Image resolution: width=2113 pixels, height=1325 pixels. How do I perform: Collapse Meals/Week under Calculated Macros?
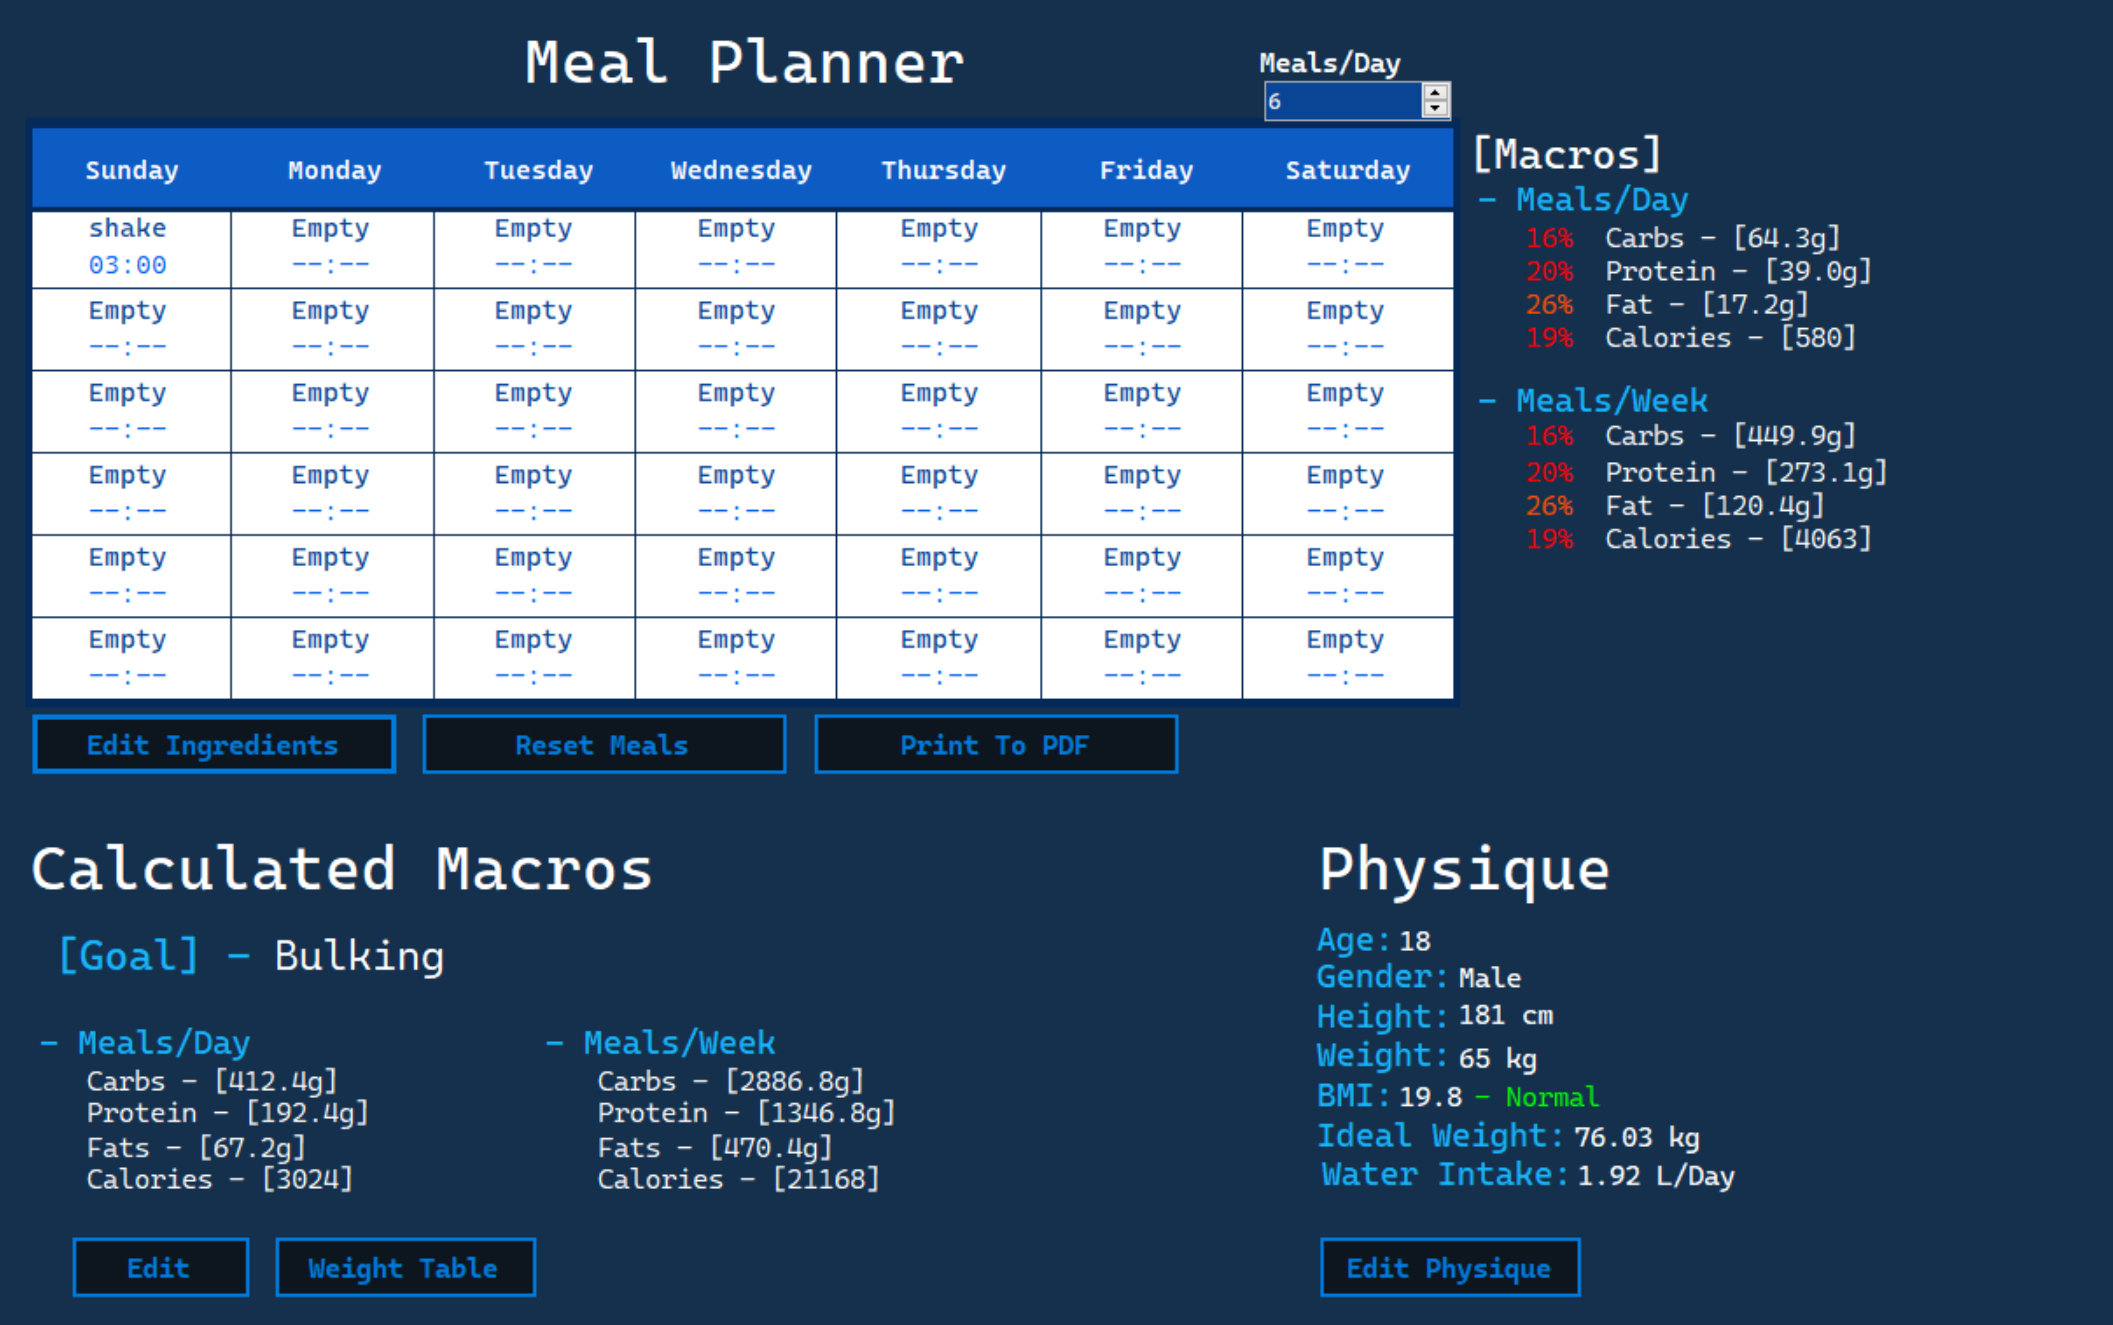[557, 1042]
